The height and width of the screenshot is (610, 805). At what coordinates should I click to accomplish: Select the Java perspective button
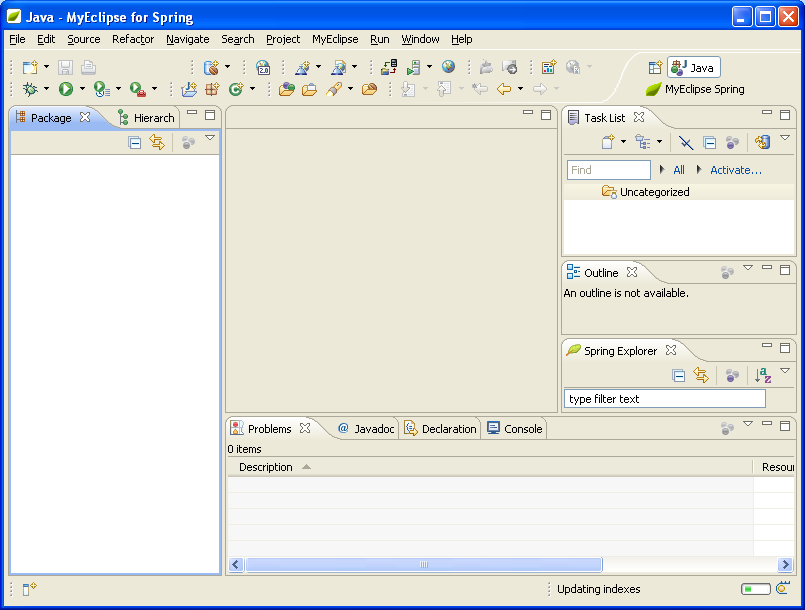click(694, 68)
